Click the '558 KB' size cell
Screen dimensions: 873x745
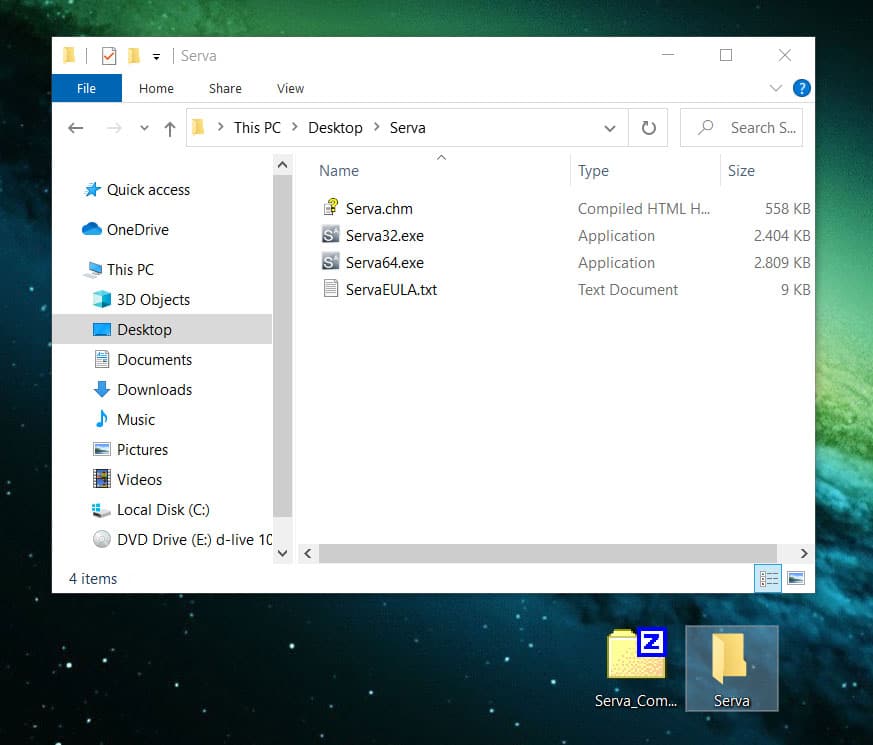[787, 209]
